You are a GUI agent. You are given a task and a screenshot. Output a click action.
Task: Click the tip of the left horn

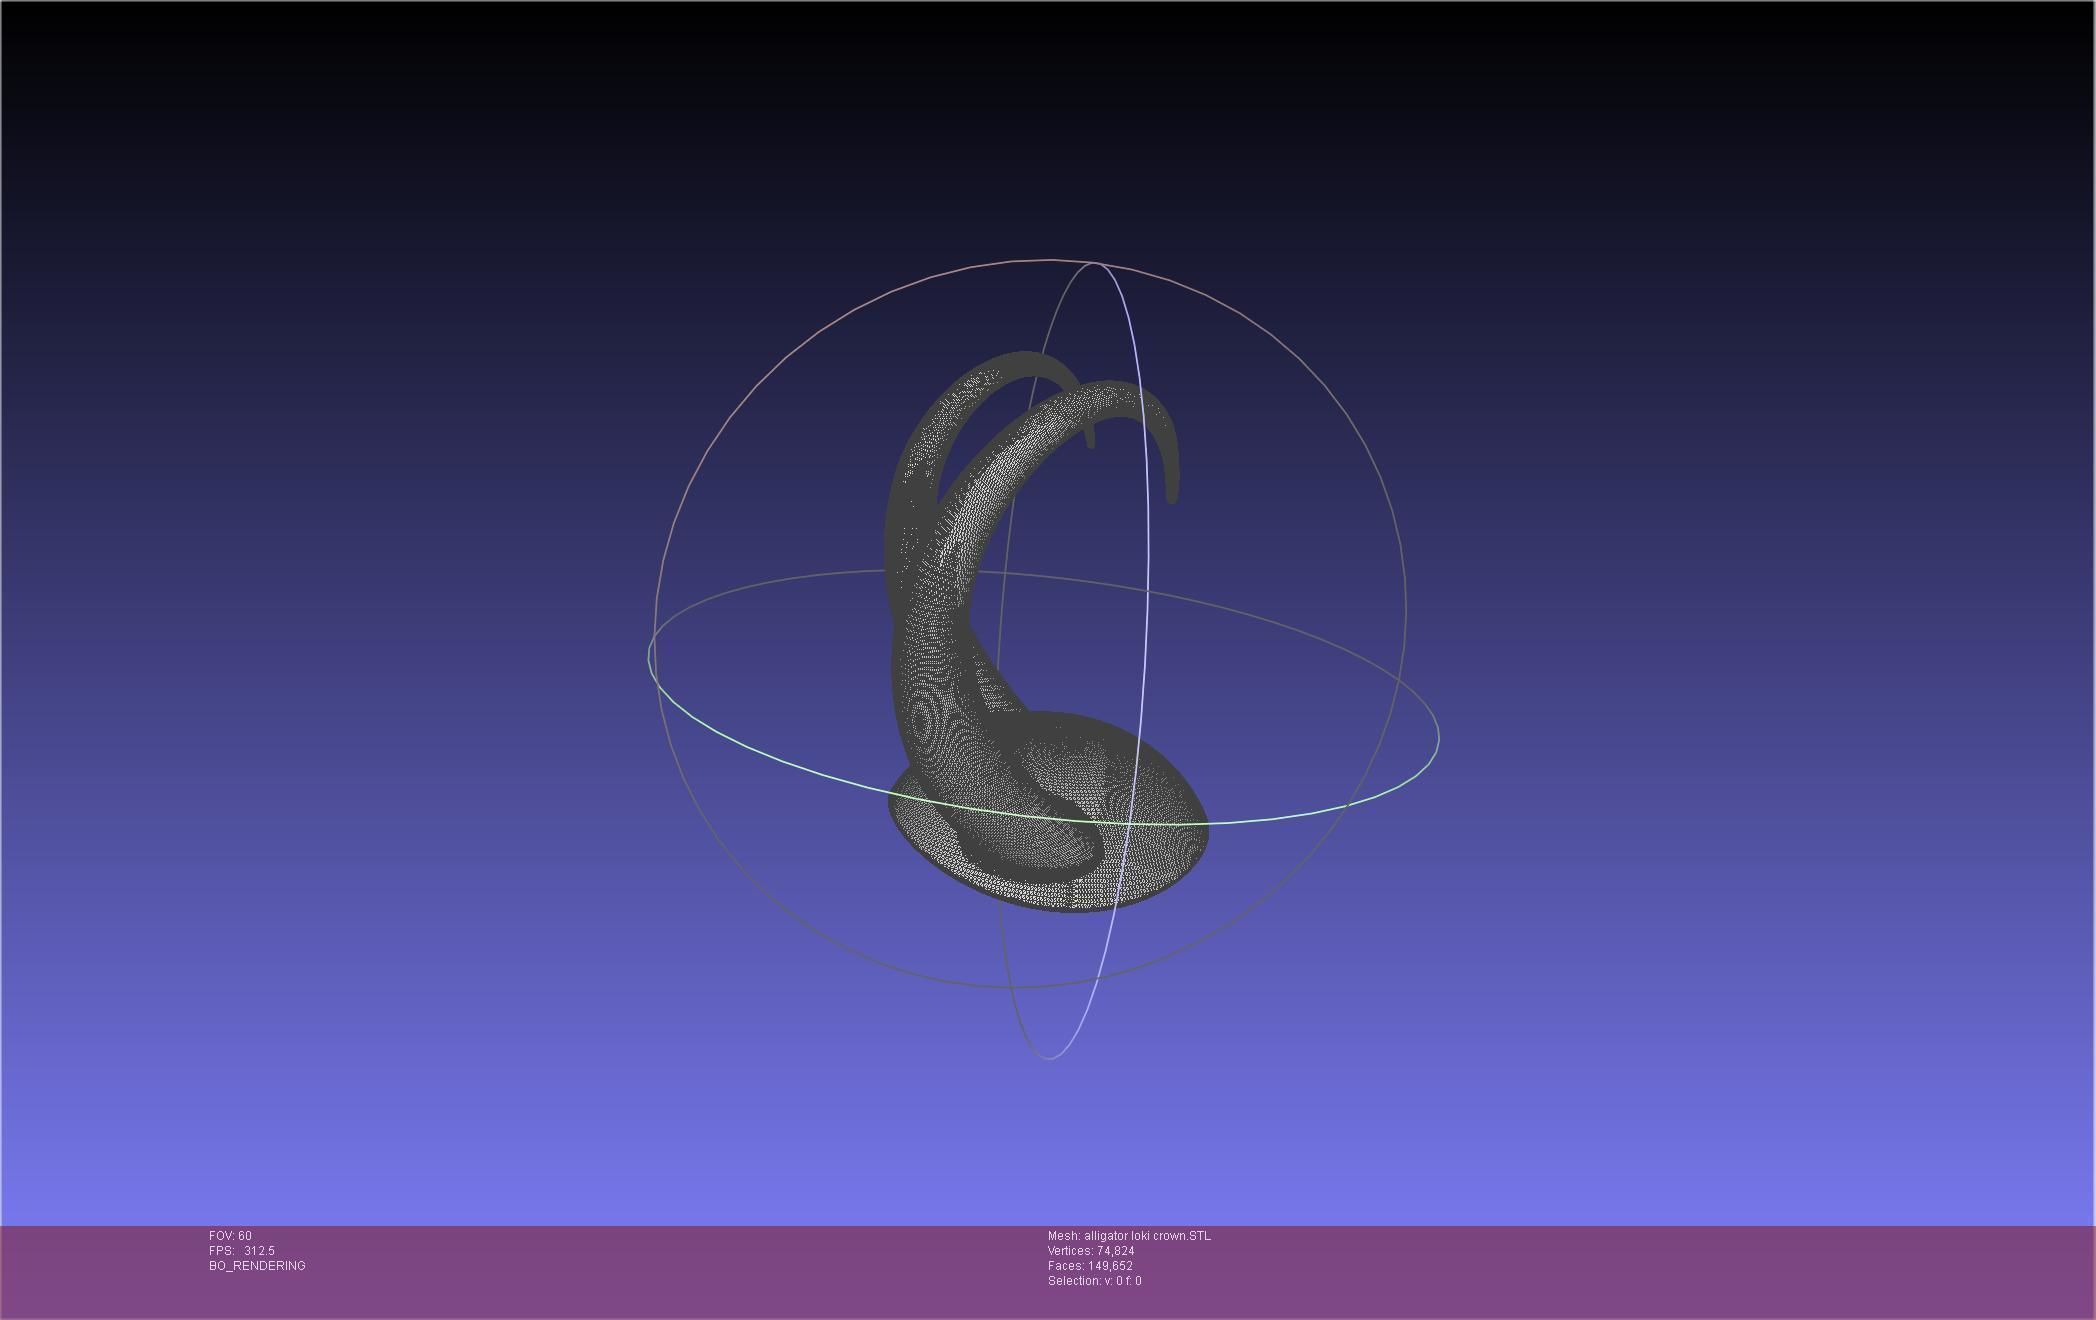click(x=1089, y=443)
